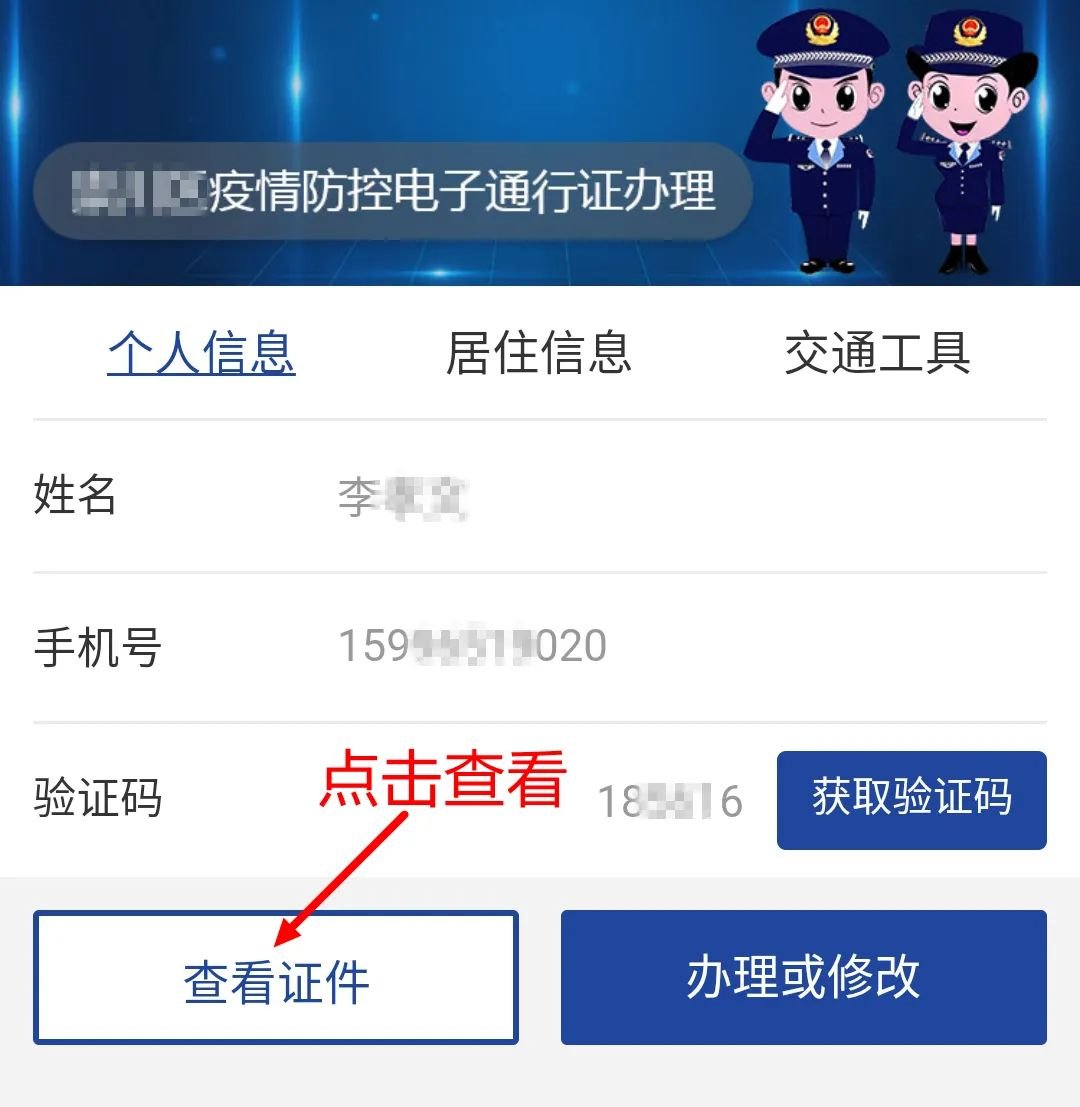Click the 获取验证码 button
The width and height of the screenshot is (1080, 1107).
pos(911,800)
